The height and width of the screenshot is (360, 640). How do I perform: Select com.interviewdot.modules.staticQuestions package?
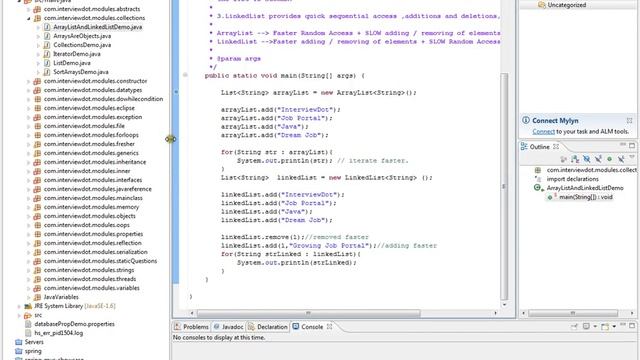[100, 261]
